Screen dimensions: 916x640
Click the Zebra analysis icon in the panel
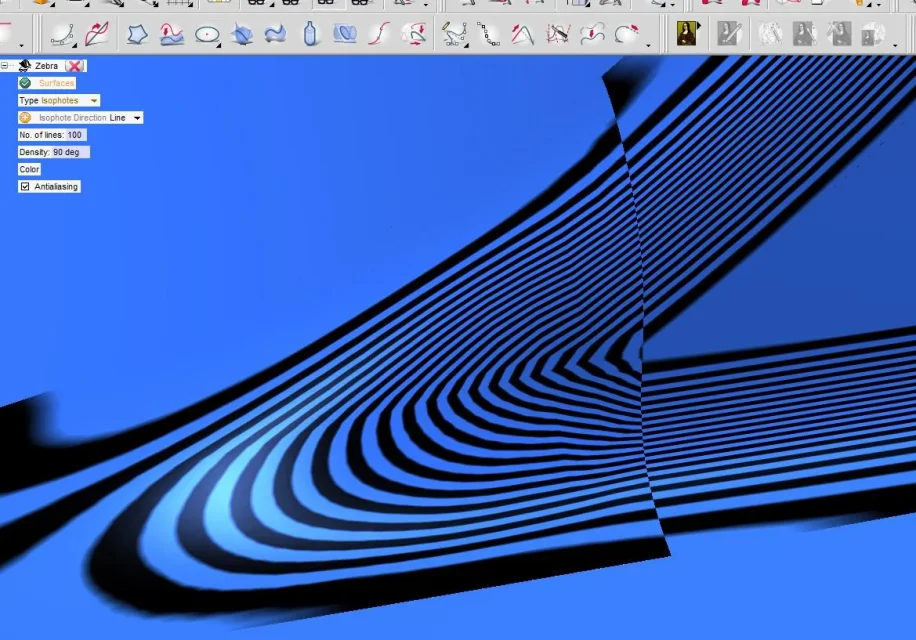point(25,65)
